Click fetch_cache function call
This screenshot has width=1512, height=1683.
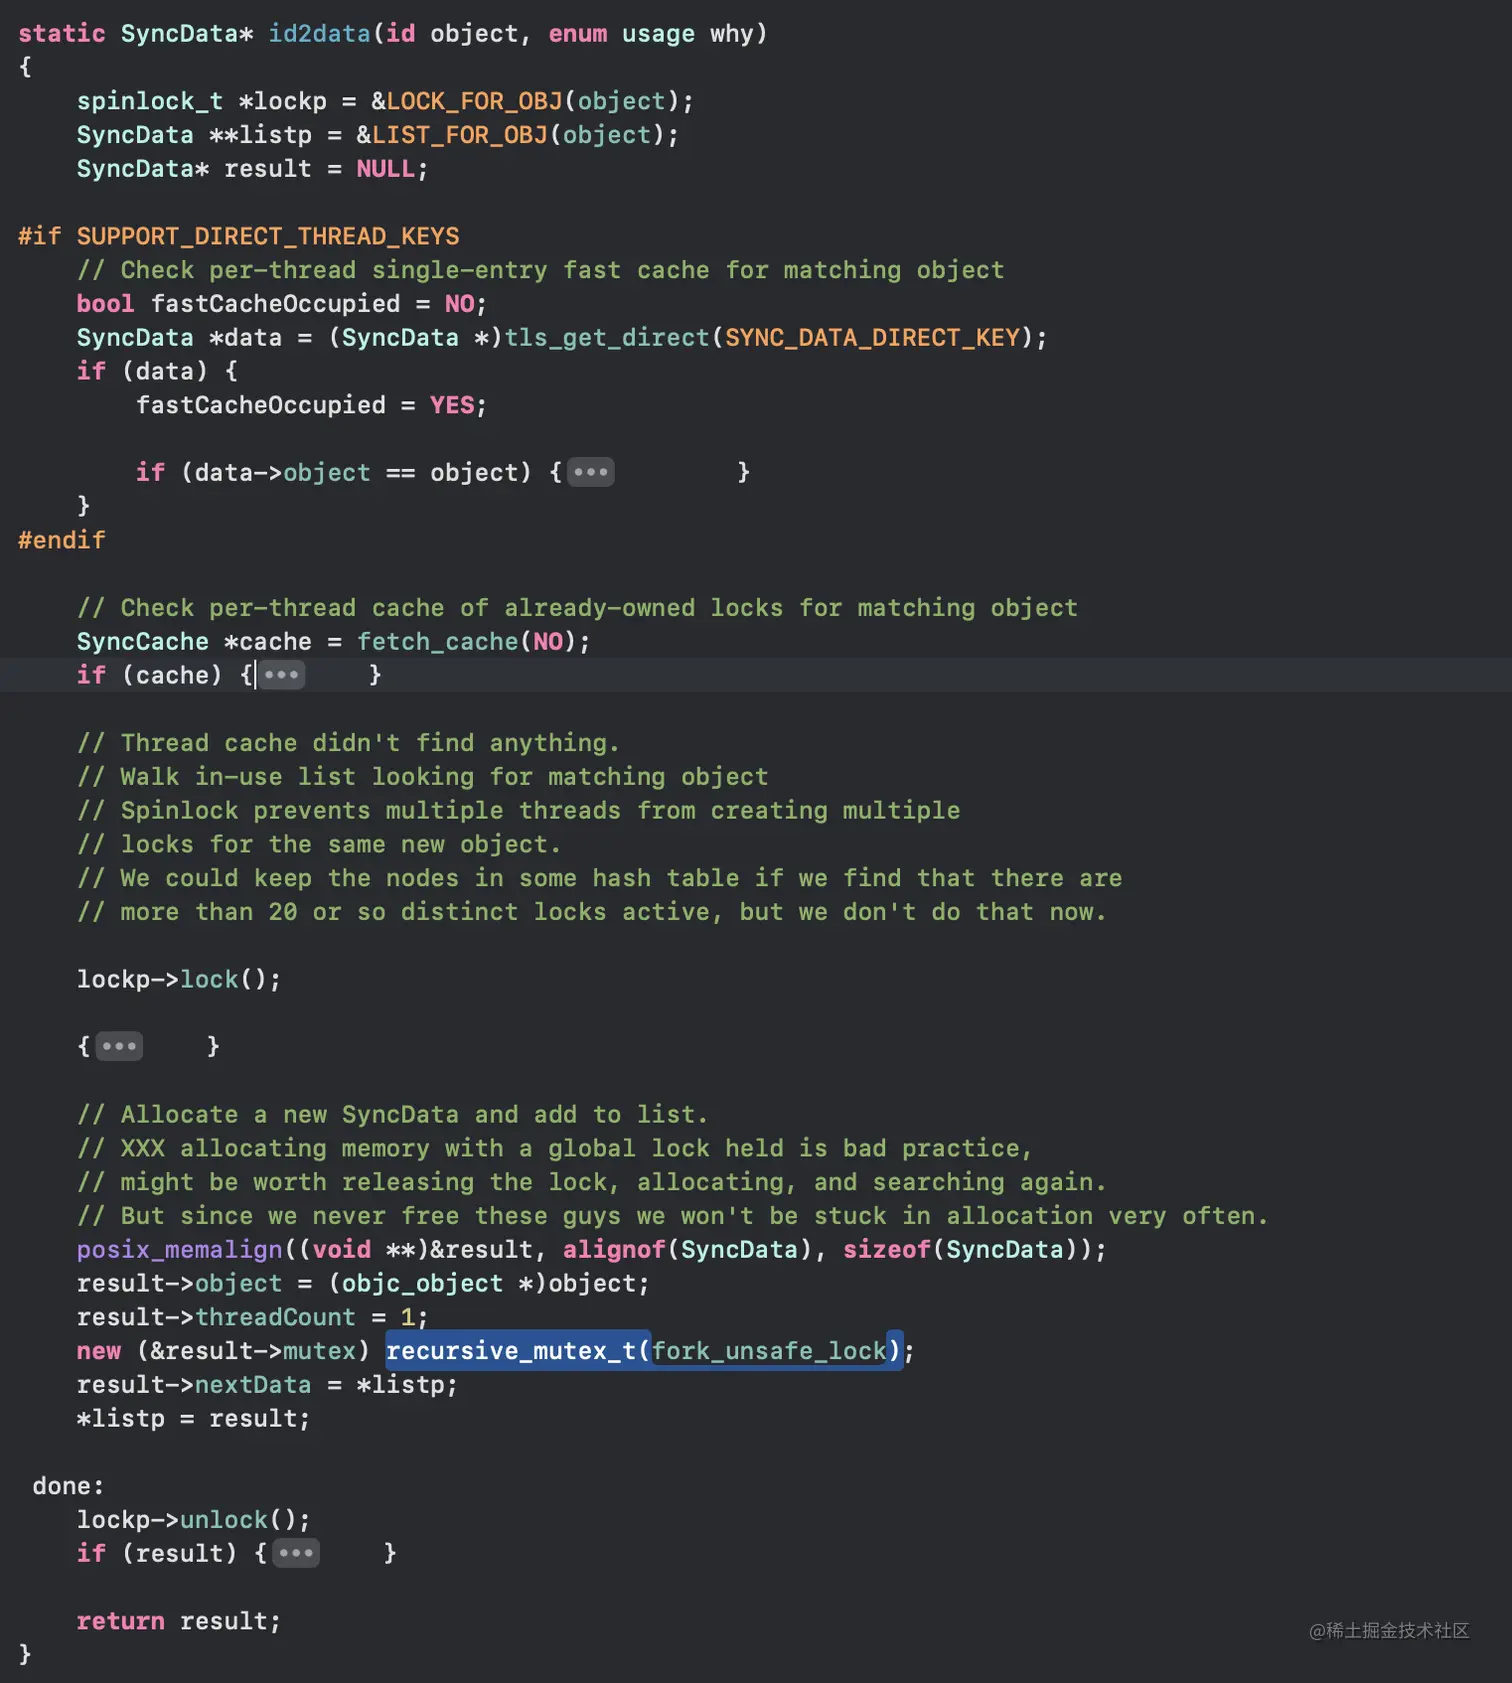(x=437, y=642)
